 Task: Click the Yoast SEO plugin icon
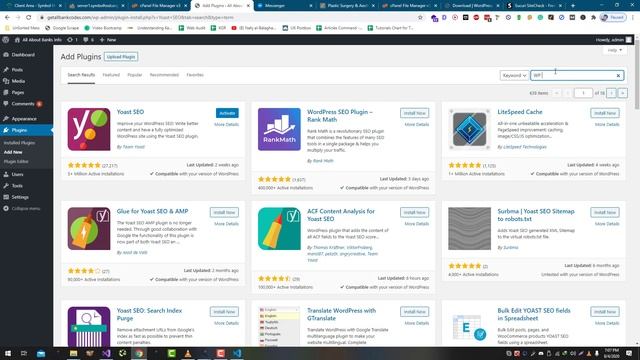point(89,129)
